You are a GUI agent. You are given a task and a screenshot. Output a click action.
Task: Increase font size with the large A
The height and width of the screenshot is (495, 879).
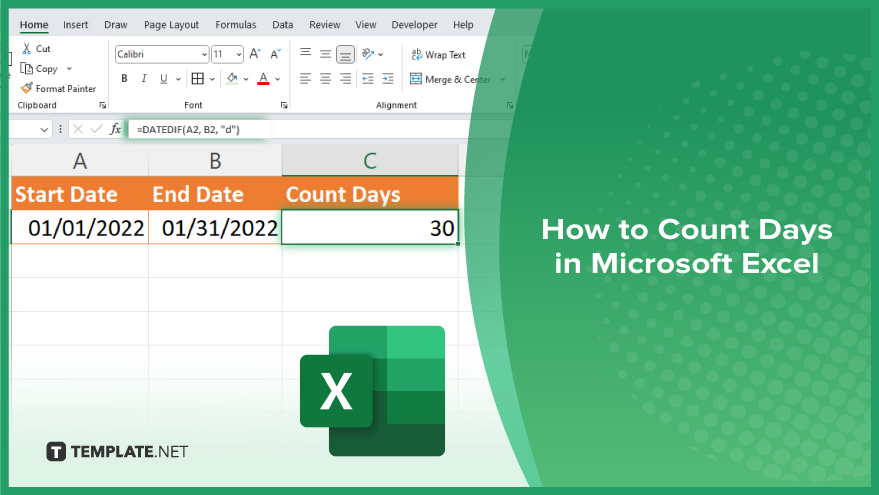point(255,54)
